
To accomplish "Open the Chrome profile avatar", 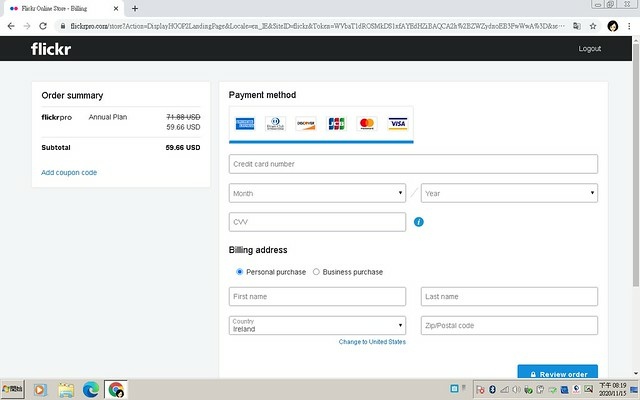I will pyautogui.click(x=613, y=26).
